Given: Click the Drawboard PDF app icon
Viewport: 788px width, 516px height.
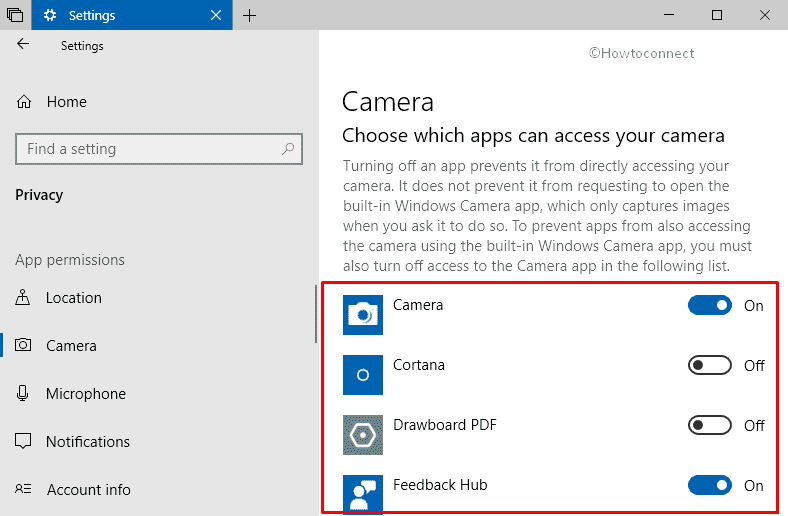Looking at the screenshot, I should click(x=363, y=435).
